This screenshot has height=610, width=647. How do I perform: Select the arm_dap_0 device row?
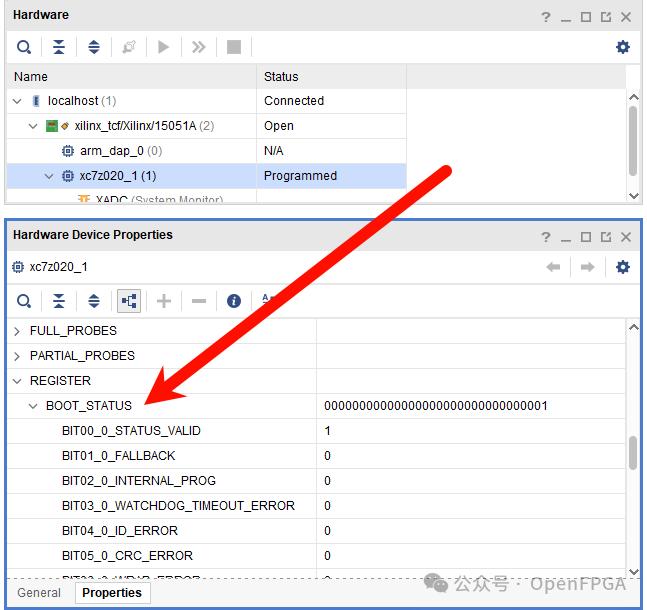click(111, 151)
